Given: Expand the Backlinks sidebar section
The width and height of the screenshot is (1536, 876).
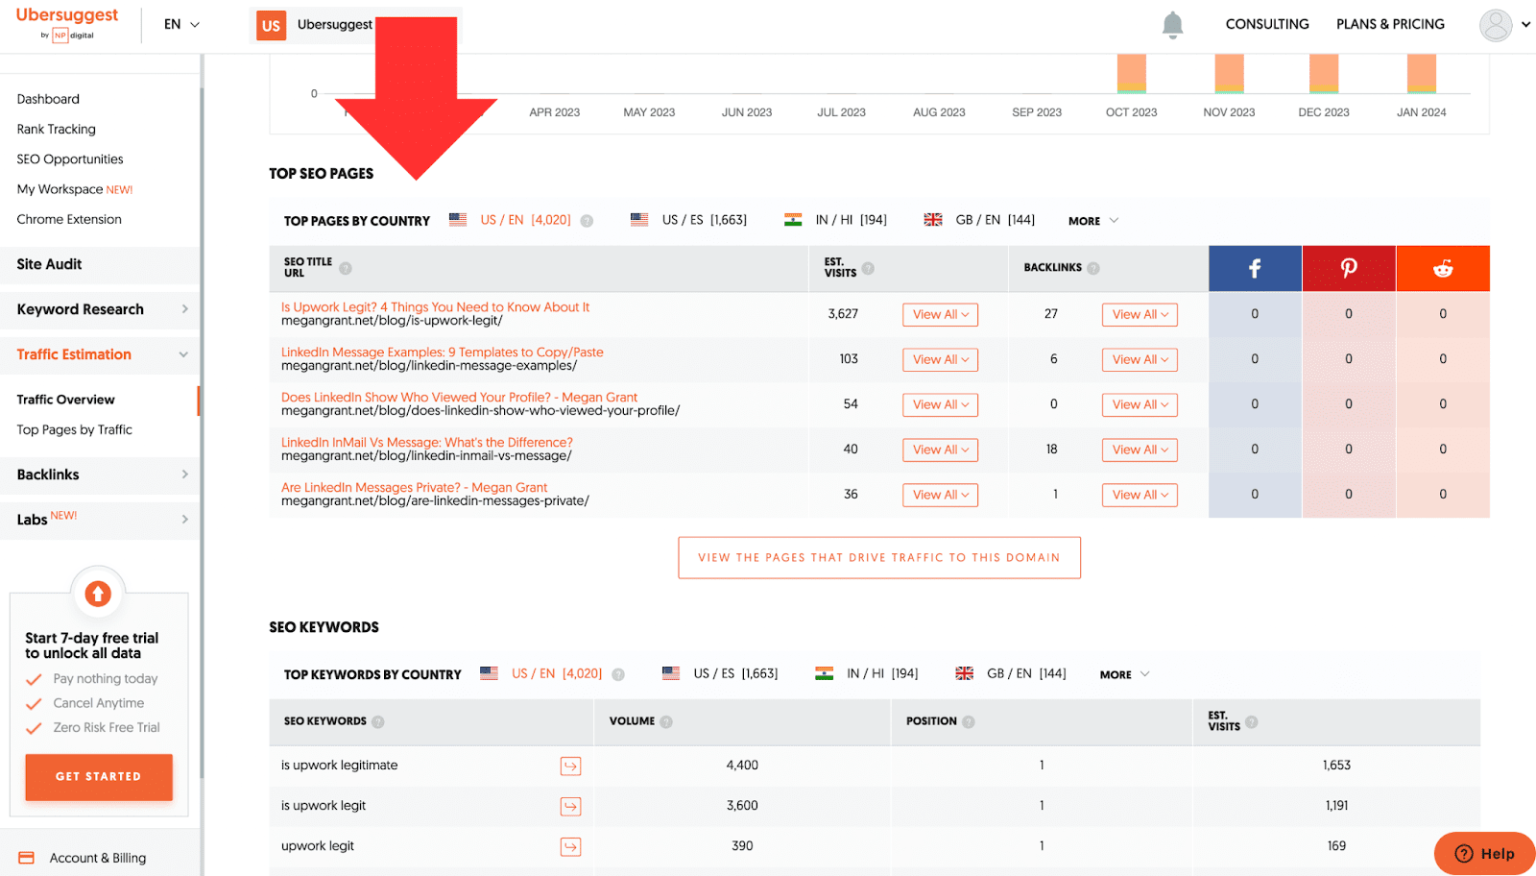Looking at the screenshot, I should [100, 474].
